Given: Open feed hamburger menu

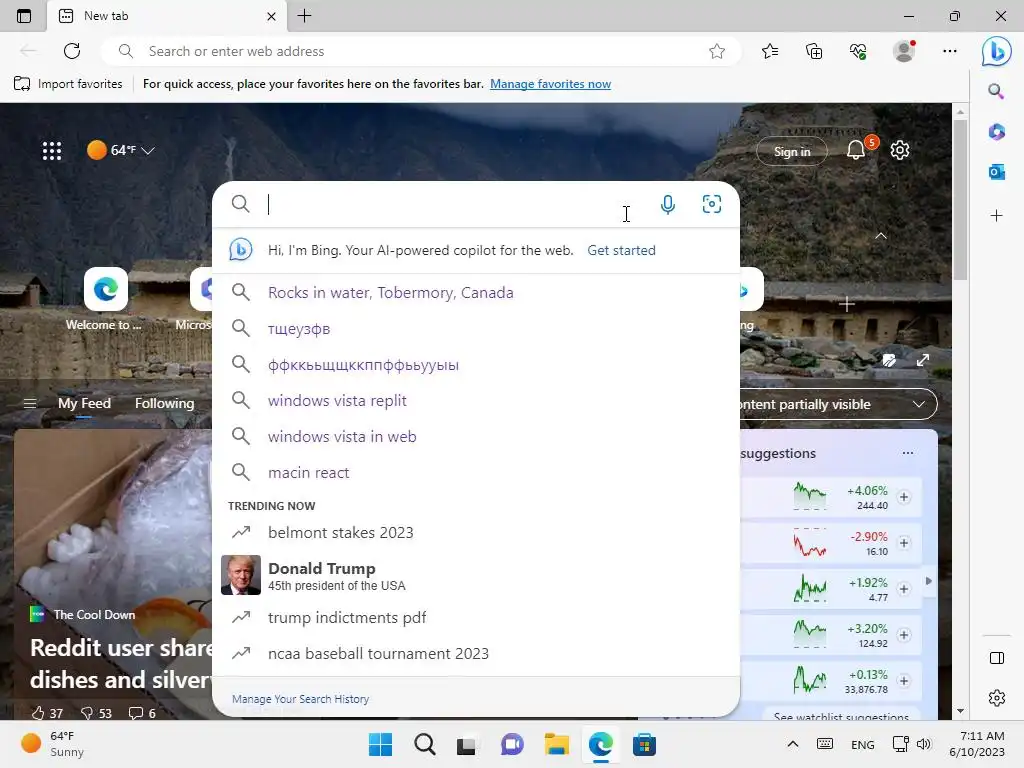Looking at the screenshot, I should pyautogui.click(x=30, y=404).
